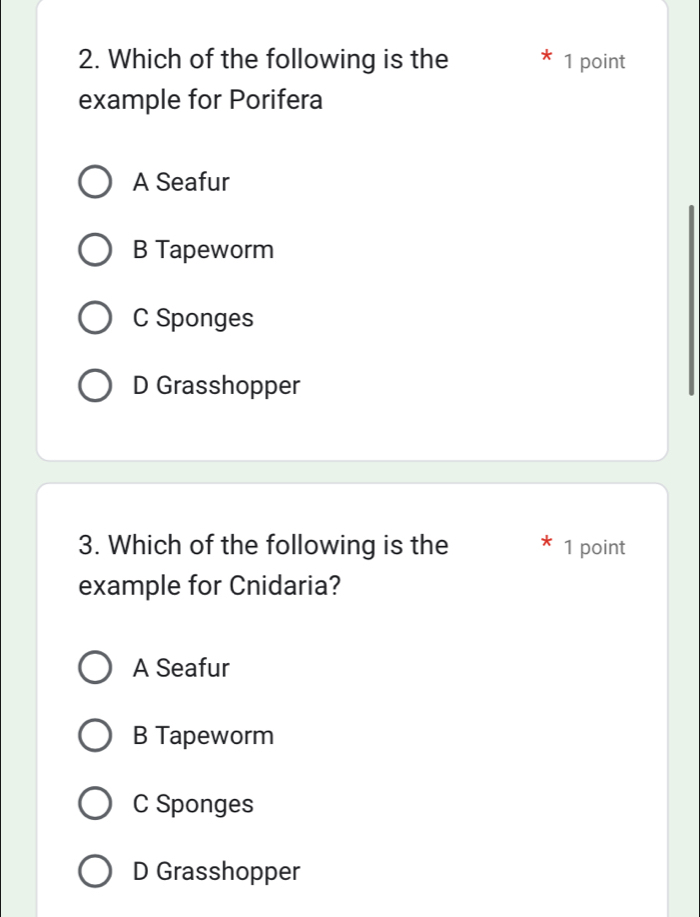Viewport: 700px width, 917px height.
Task: Choose C Sponges as answer to question 2
Action: pyautogui.click(x=95, y=317)
